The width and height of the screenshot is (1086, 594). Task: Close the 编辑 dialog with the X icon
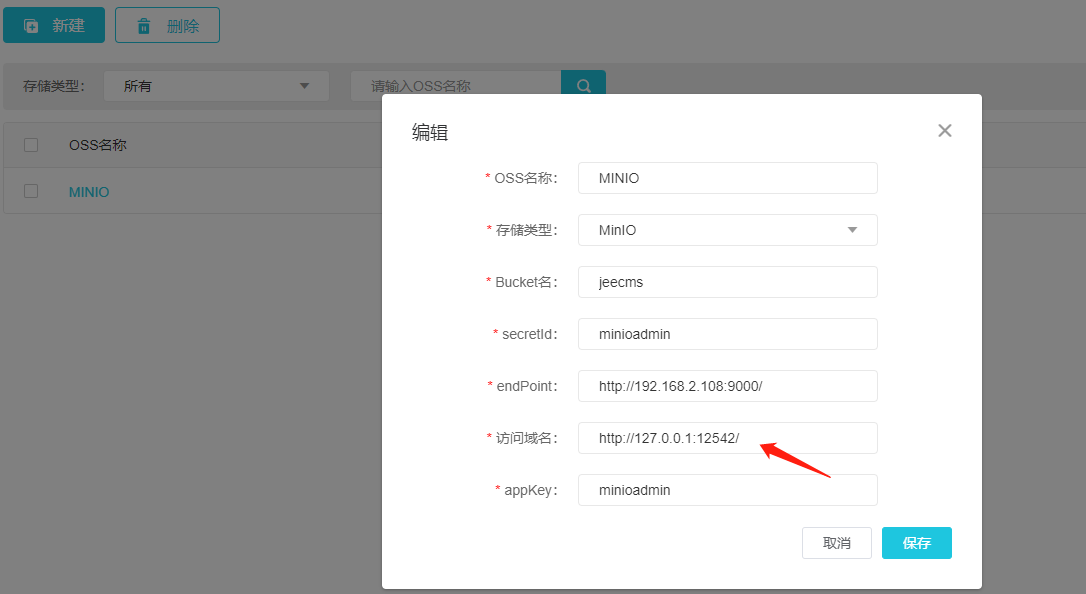[945, 131]
